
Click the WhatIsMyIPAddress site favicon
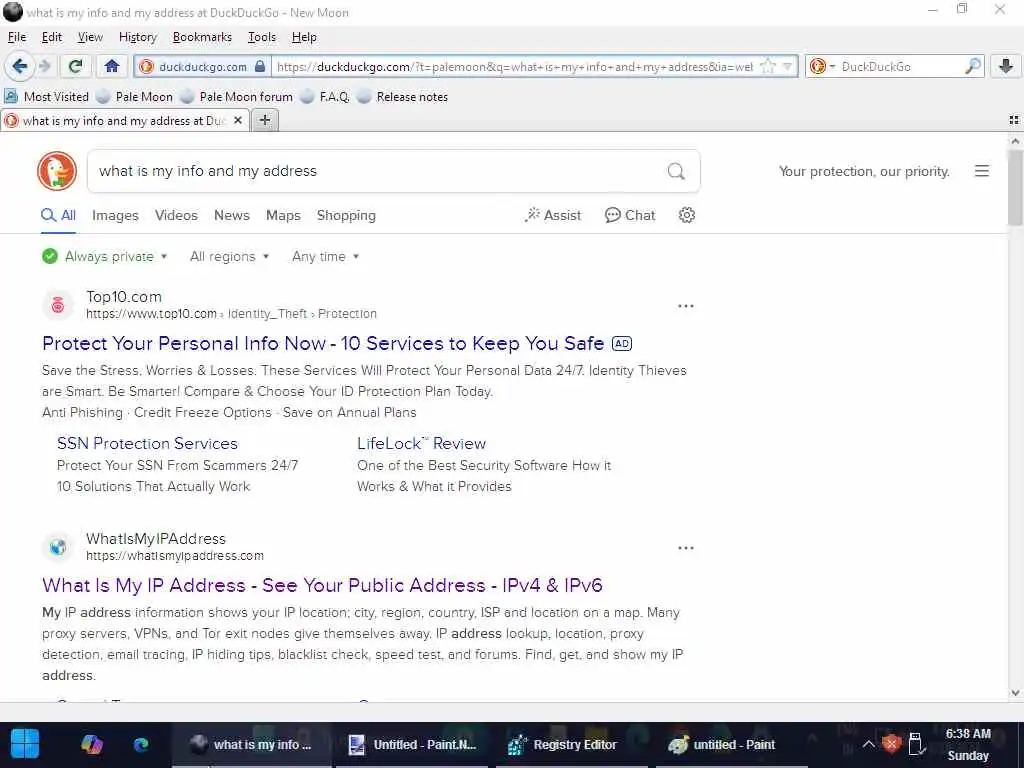click(57, 547)
